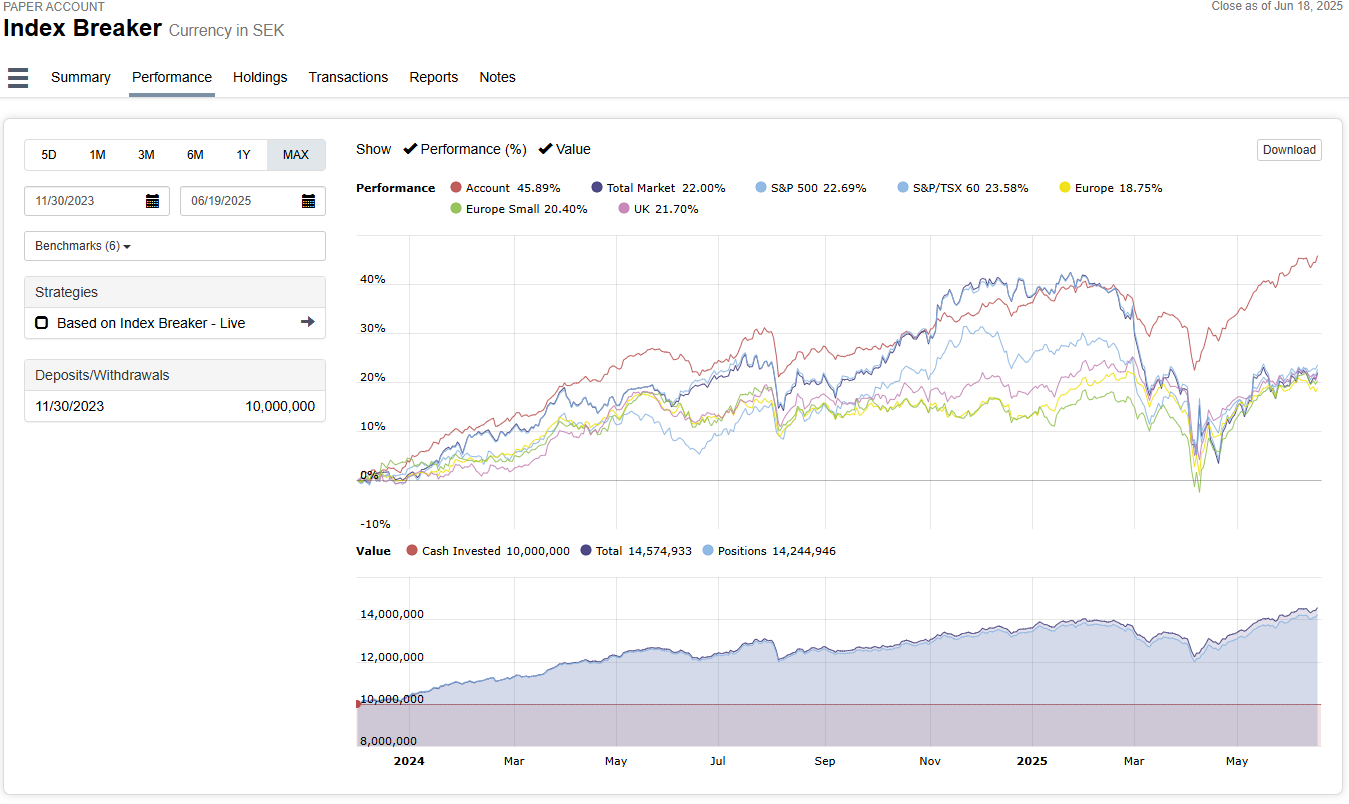Open the start date calendar picker icon
Image resolution: width=1349 pixels, height=804 pixels.
152,201
